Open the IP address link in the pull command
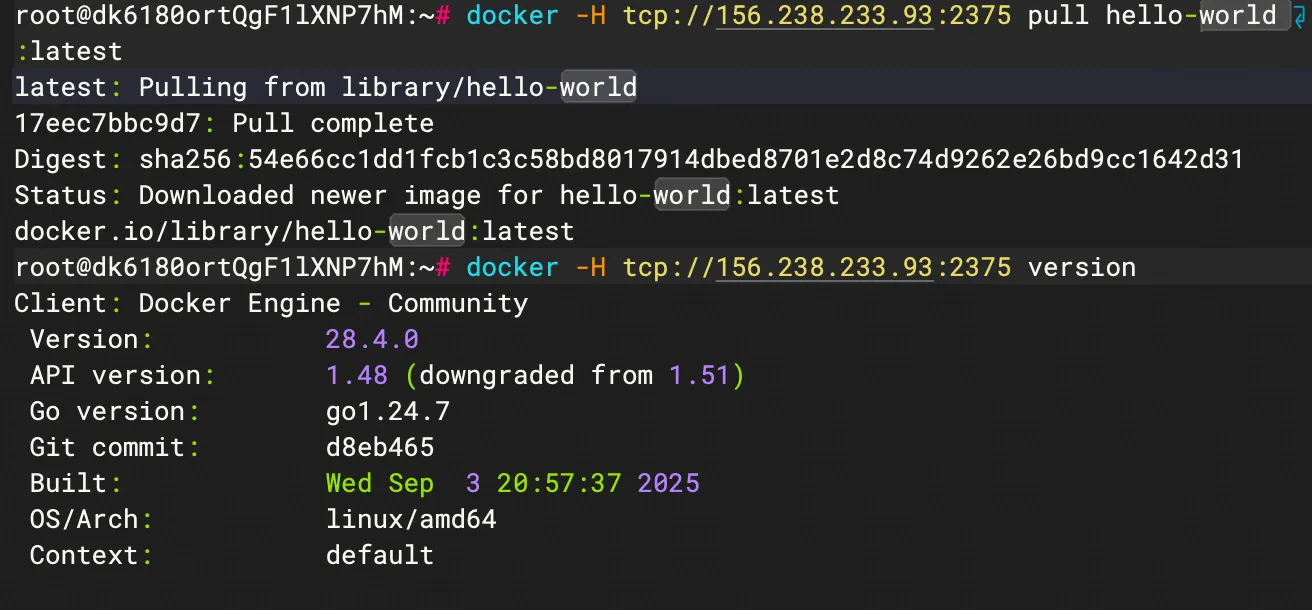1312x610 pixels. tap(825, 16)
